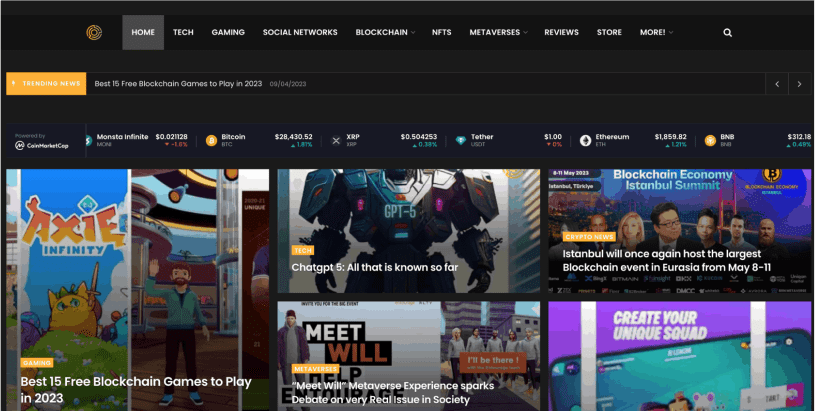Open the NFTS menu item
This screenshot has width=815, height=412.
(441, 32)
